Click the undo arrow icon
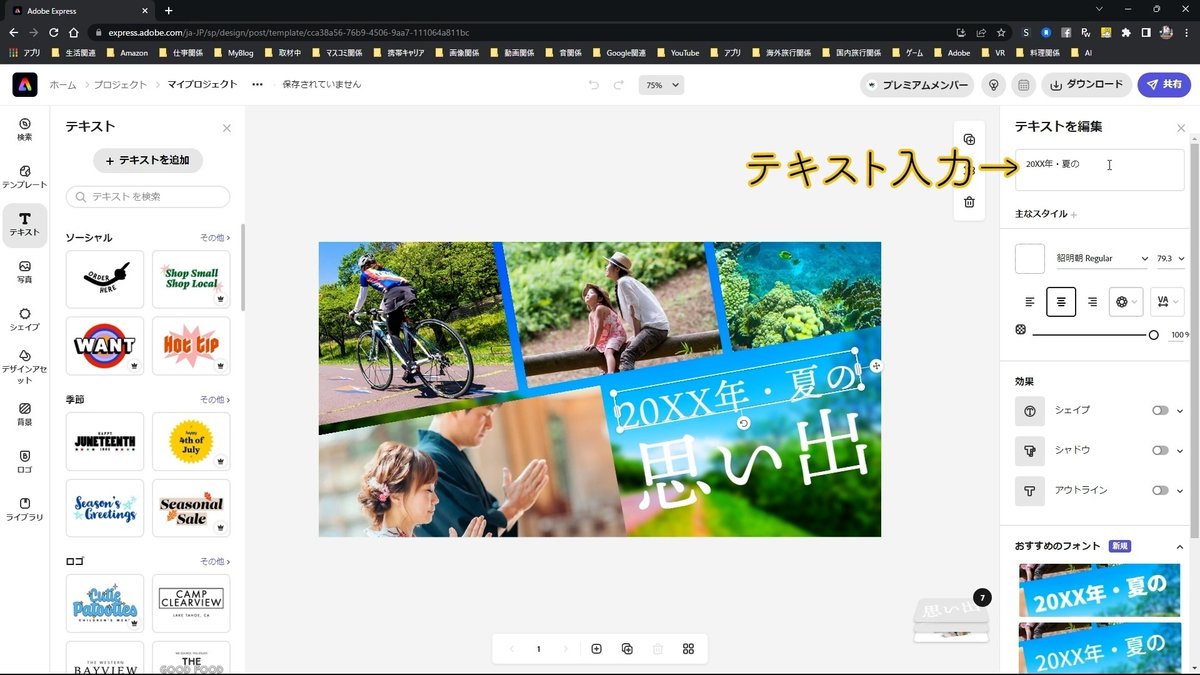Viewport: 1200px width, 675px height. pos(594,85)
